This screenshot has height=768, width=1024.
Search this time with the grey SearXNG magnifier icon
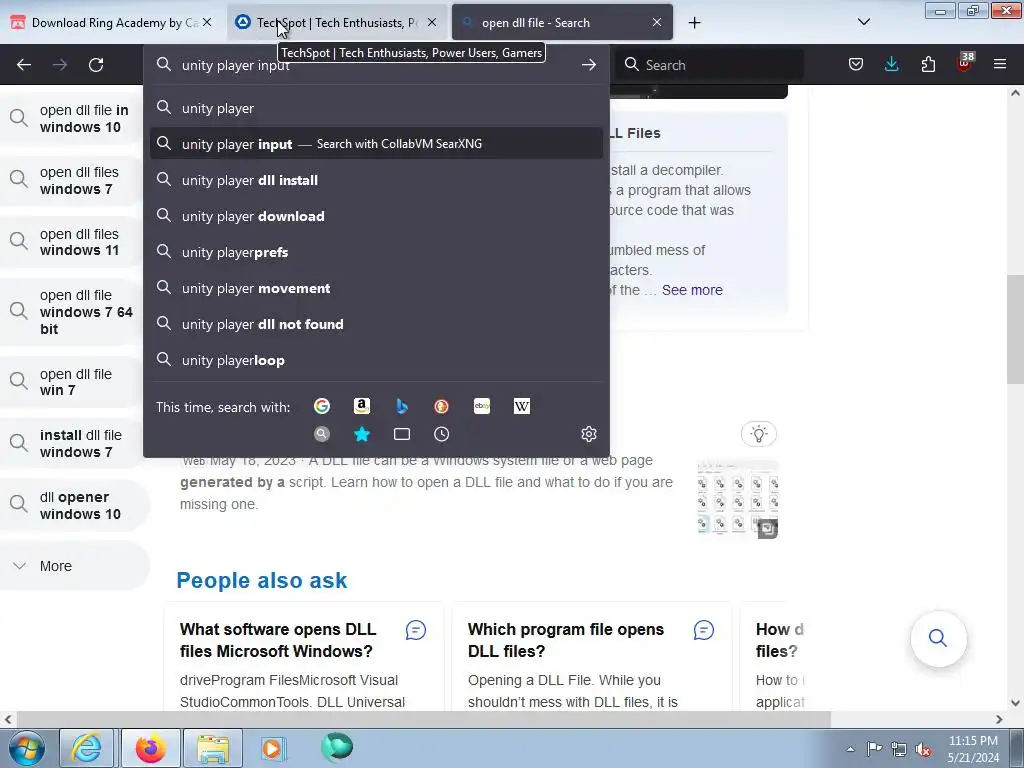(322, 434)
